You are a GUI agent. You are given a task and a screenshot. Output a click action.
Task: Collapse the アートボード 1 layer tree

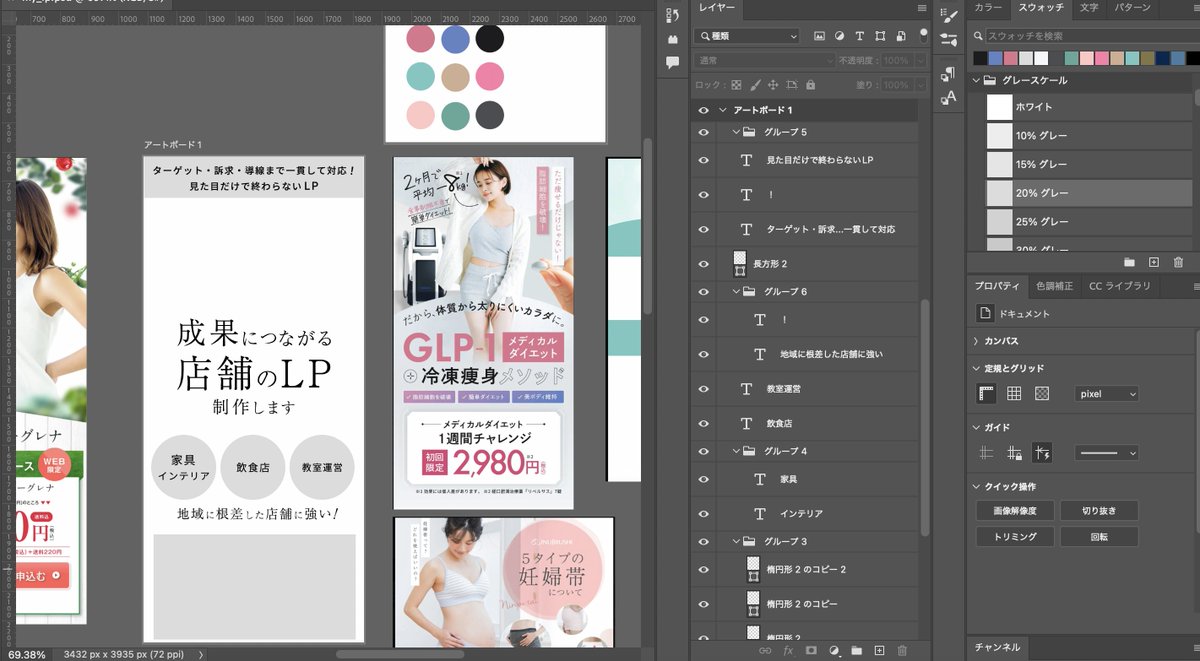(722, 110)
